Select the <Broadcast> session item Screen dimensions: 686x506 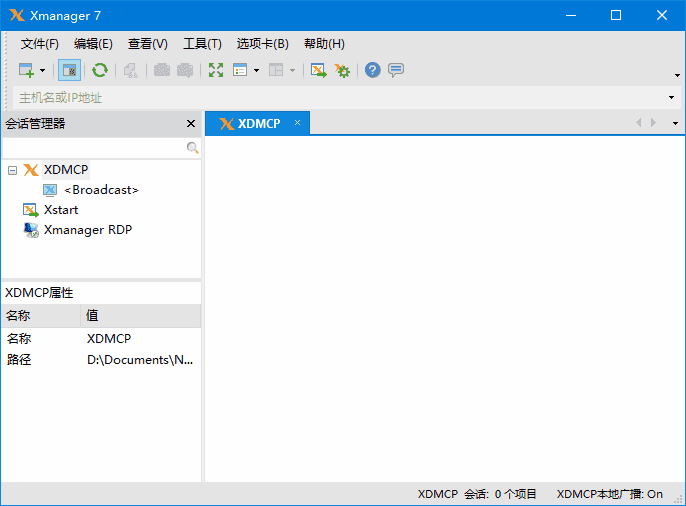(101, 190)
